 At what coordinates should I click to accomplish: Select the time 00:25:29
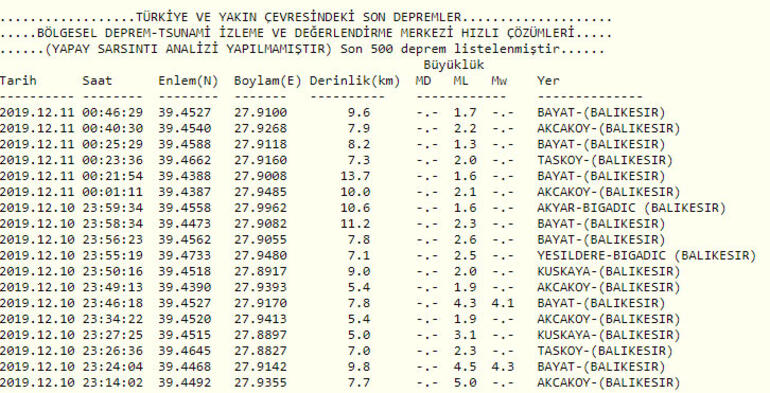click(x=112, y=144)
